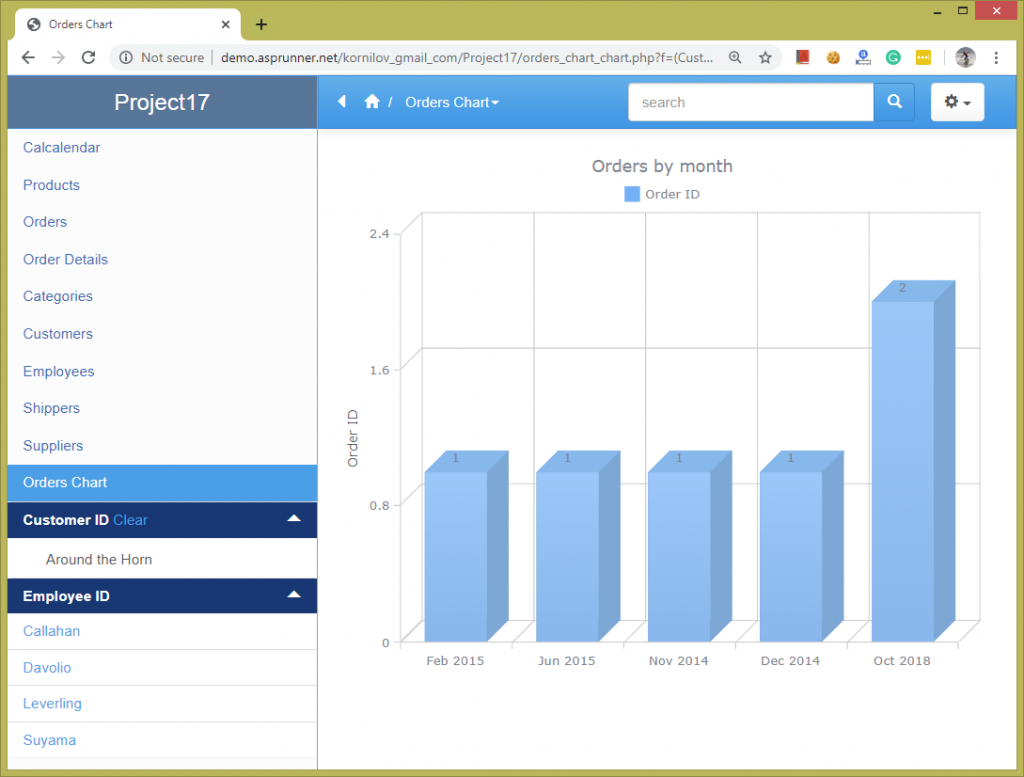Open the Orders Chart breadcrumb dropdown
1024x777 pixels.
(452, 101)
